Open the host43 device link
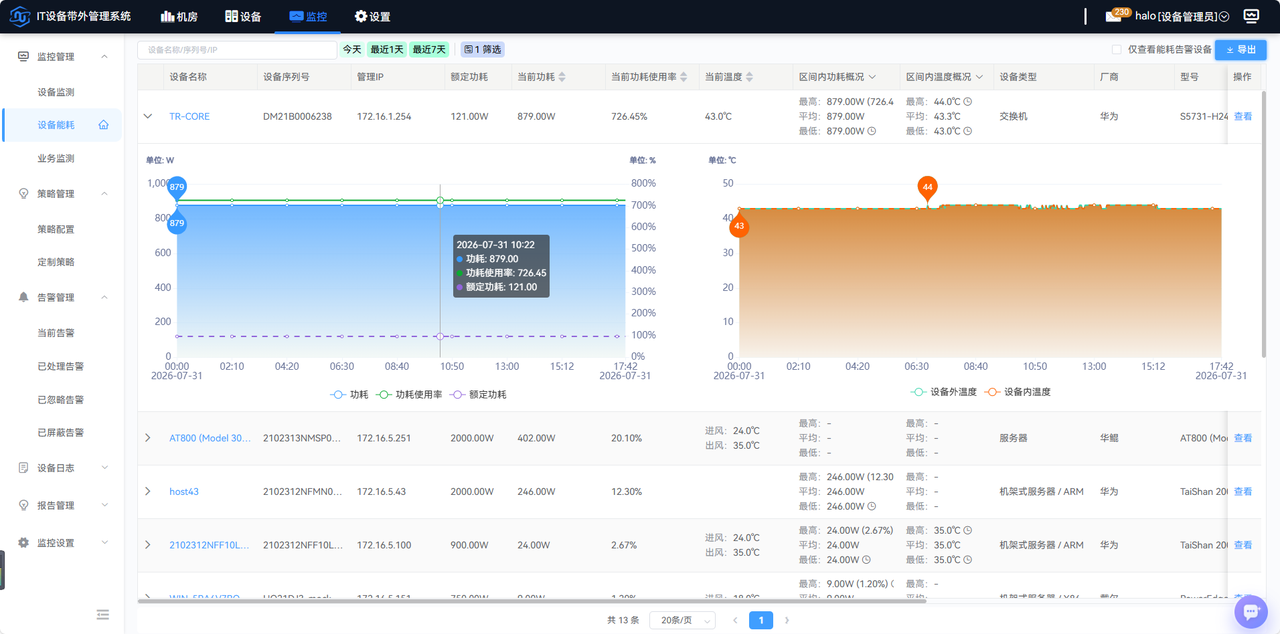The height and width of the screenshot is (634, 1280). coord(184,492)
